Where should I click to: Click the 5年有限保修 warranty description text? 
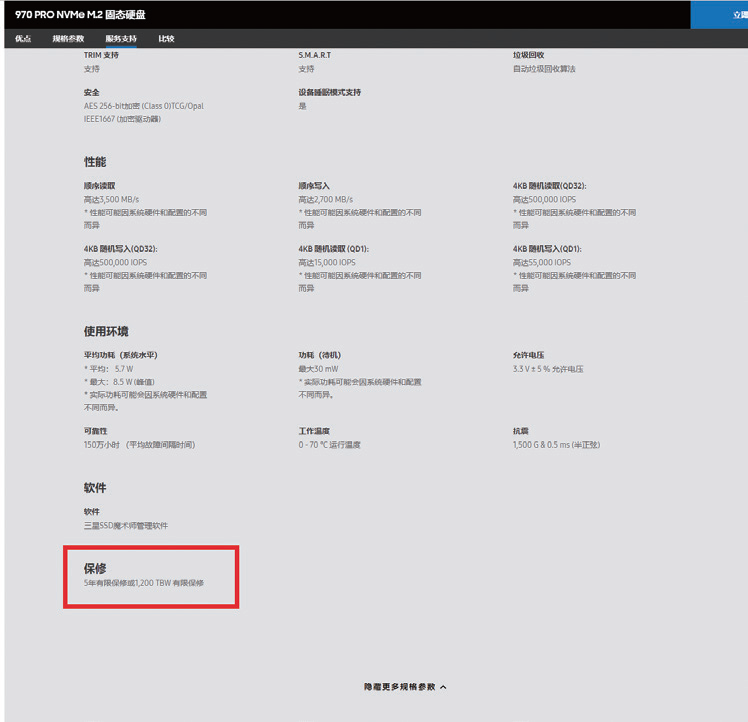(x=144, y=583)
